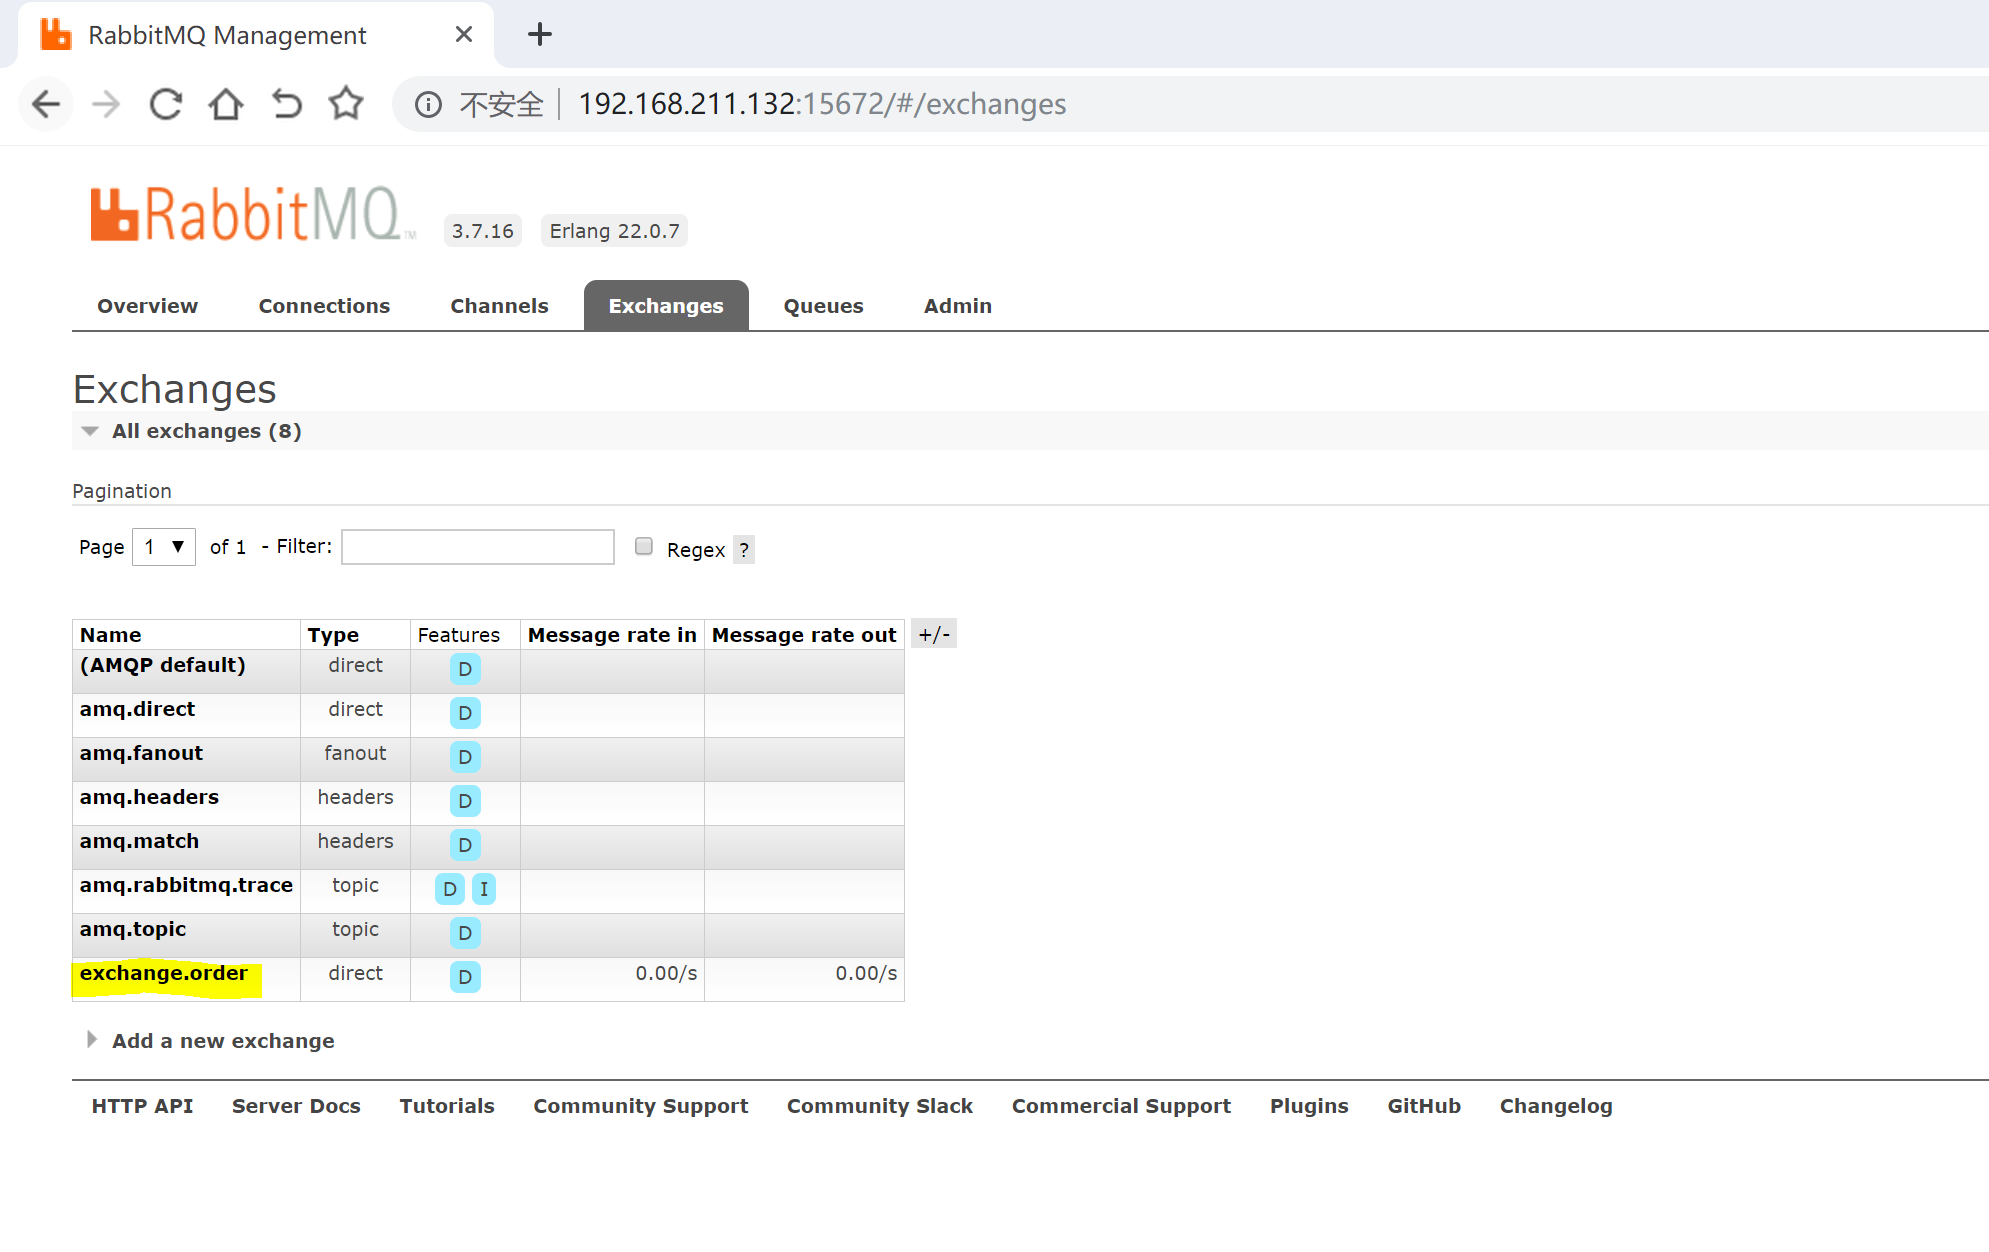Sort by Message rate out header
The height and width of the screenshot is (1252, 1989).
pyautogui.click(x=804, y=635)
